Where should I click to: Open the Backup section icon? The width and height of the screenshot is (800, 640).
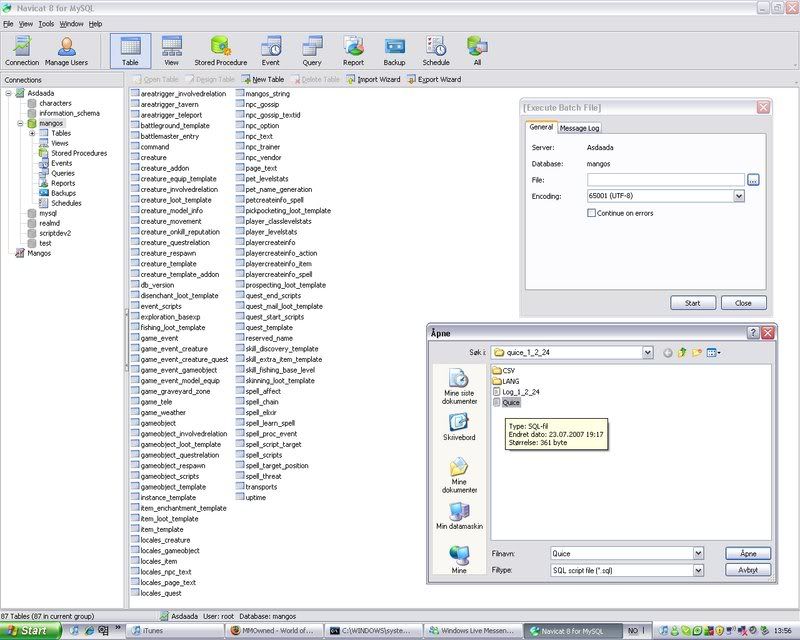tap(394, 51)
